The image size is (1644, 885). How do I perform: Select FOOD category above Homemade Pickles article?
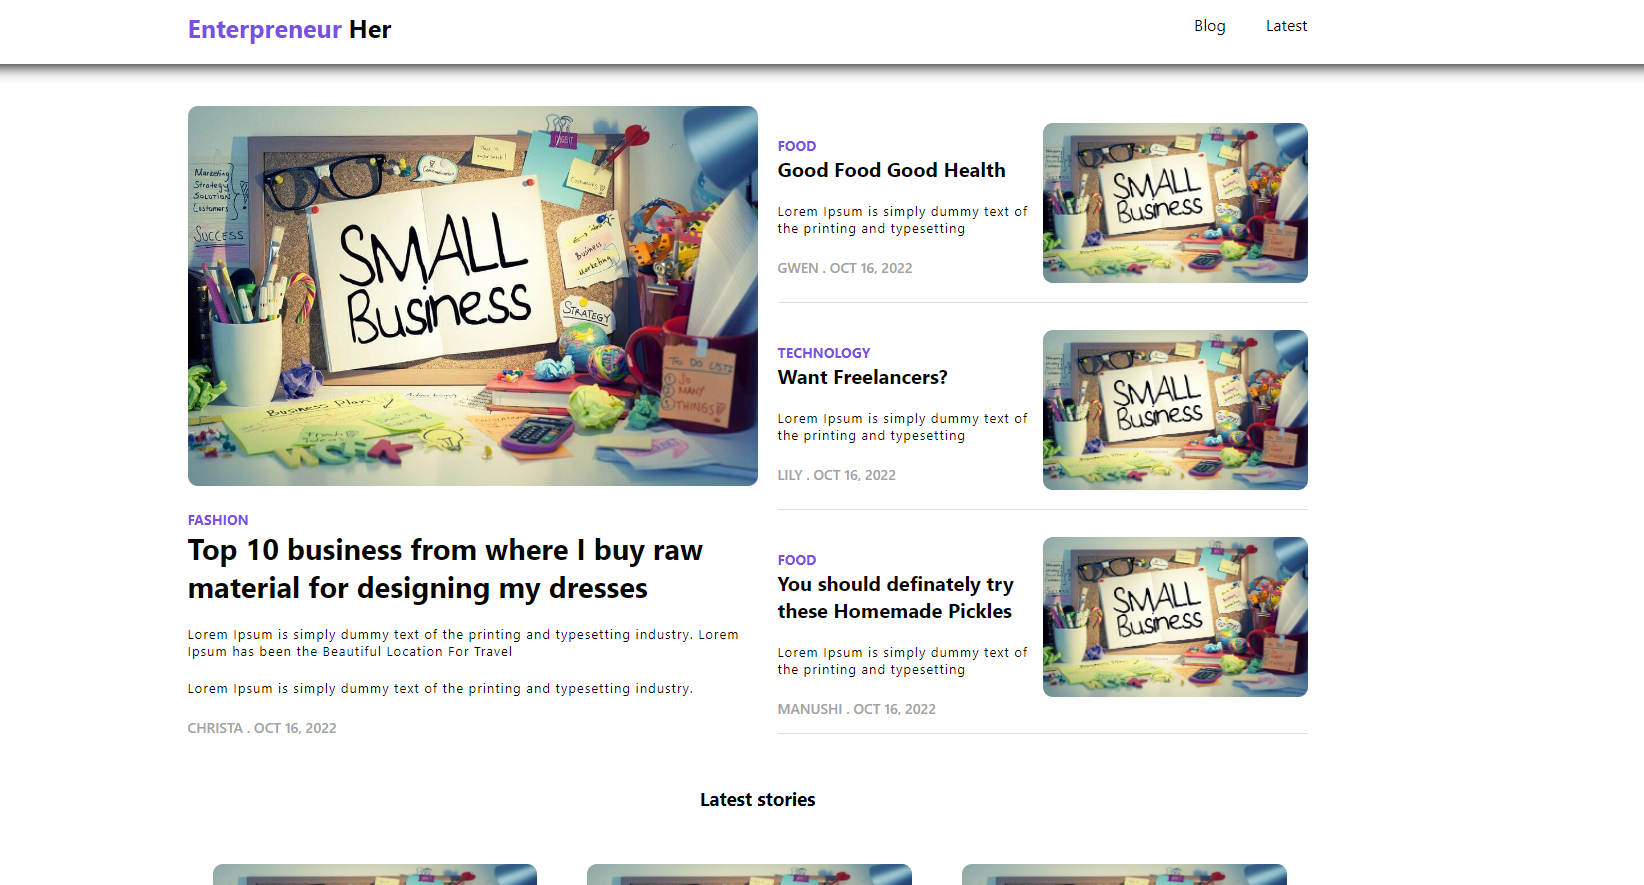[797, 560]
